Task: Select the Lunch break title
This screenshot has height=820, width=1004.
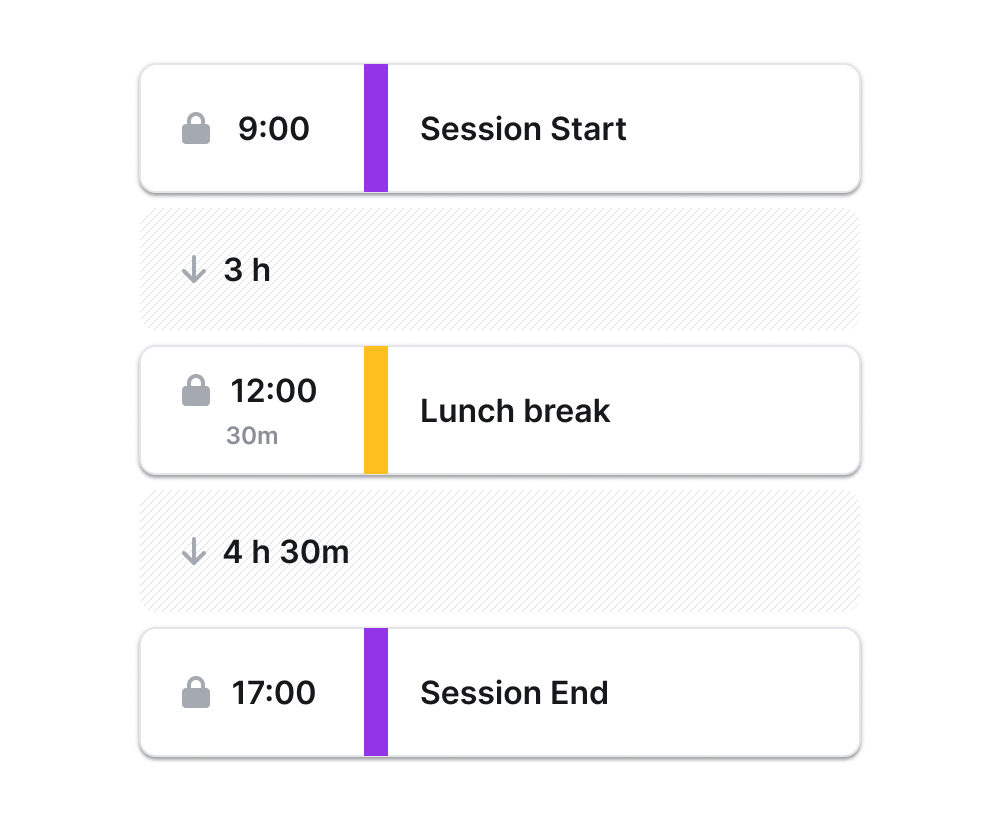Action: point(515,411)
